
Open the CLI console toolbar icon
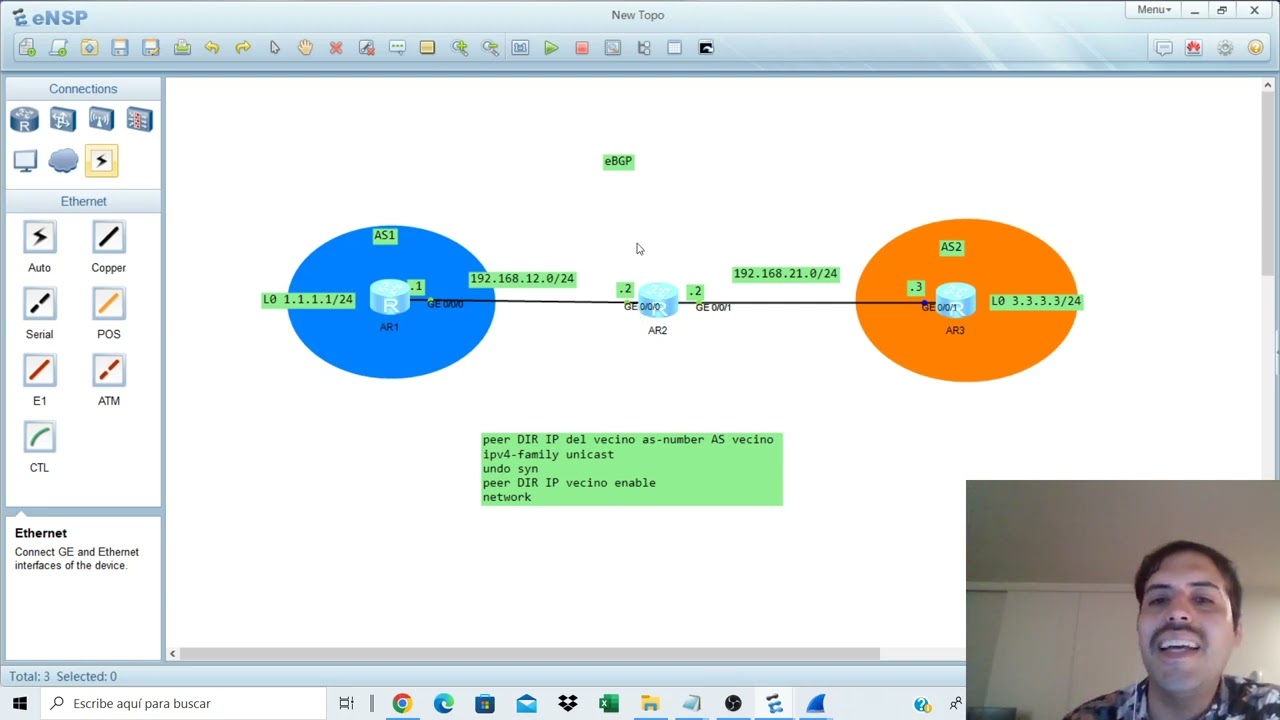click(706, 48)
